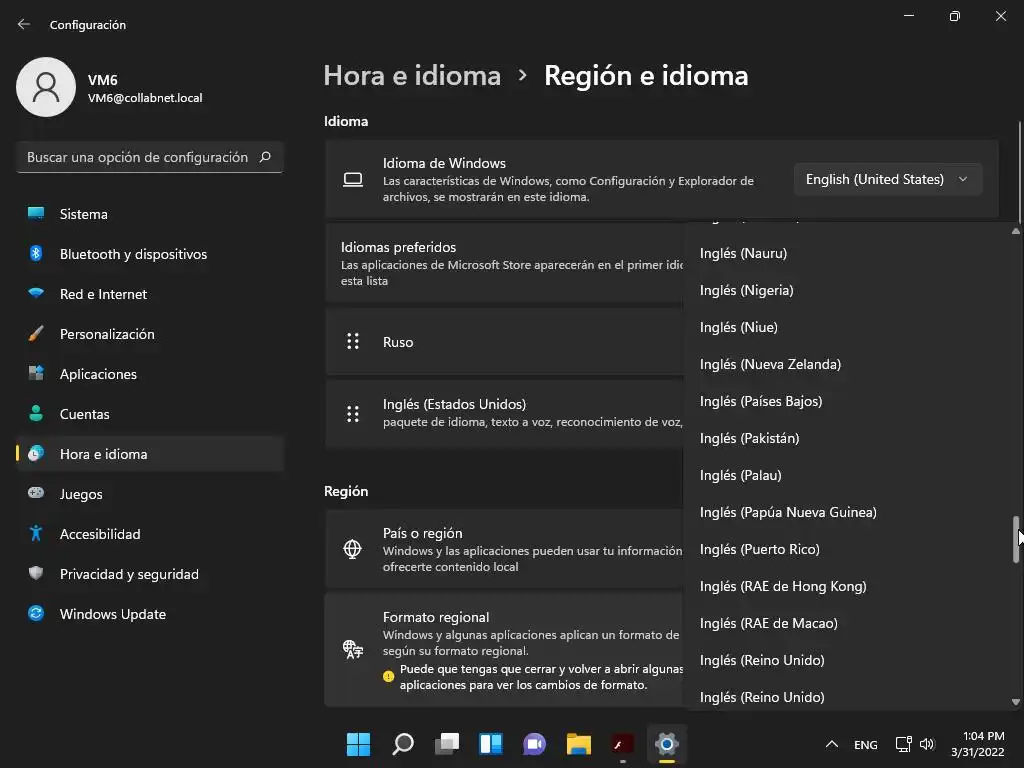Click the Red e Internet wifi icon
1024x768 pixels.
pos(36,293)
